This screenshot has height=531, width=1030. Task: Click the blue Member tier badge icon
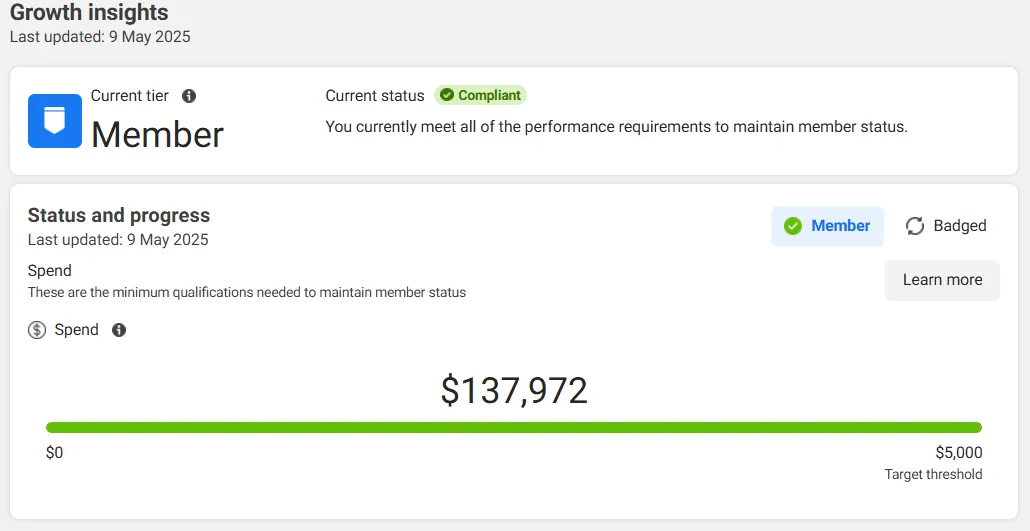[x=55, y=121]
